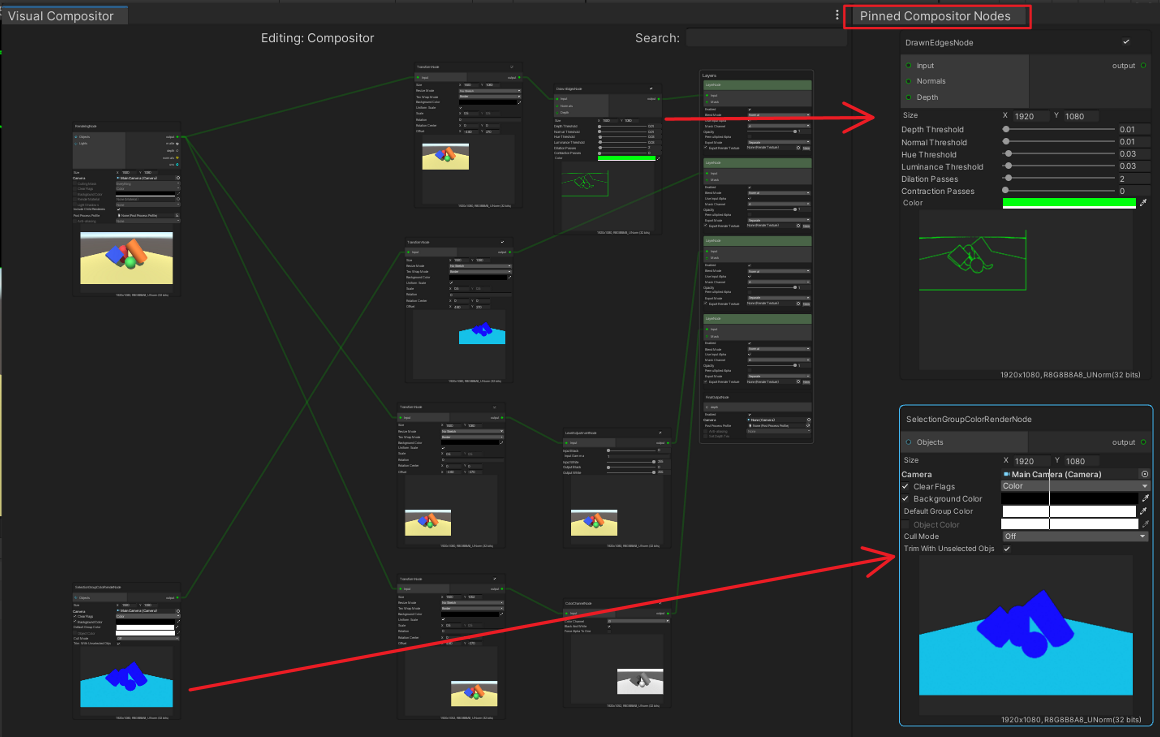Click the Pinned Compositor Nodes header
1160x737 pixels.
[x=937, y=16]
